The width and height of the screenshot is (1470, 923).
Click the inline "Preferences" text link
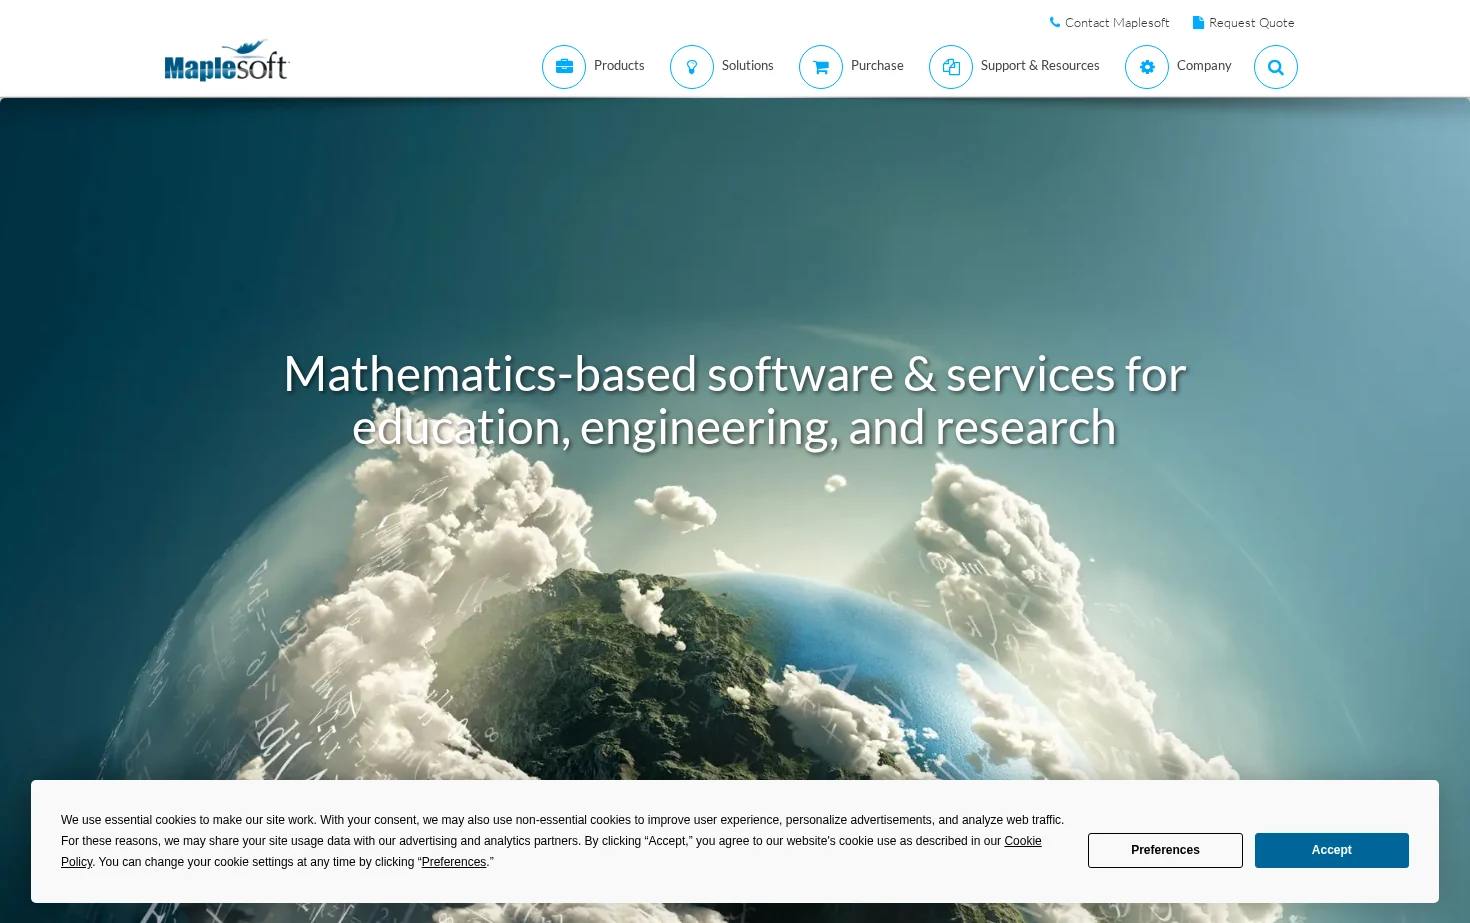click(454, 862)
